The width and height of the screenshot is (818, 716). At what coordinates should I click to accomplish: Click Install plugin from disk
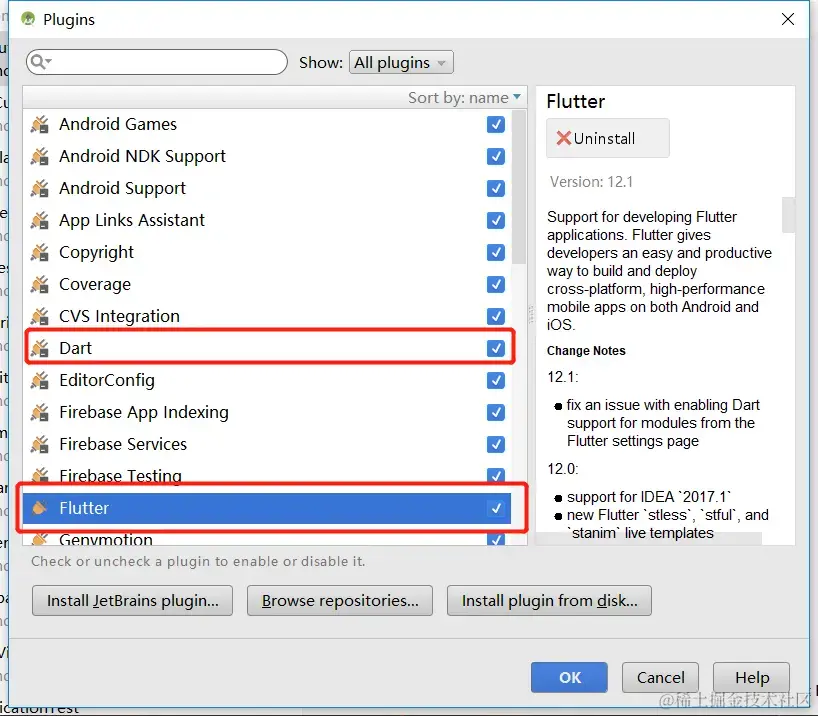pyautogui.click(x=549, y=601)
